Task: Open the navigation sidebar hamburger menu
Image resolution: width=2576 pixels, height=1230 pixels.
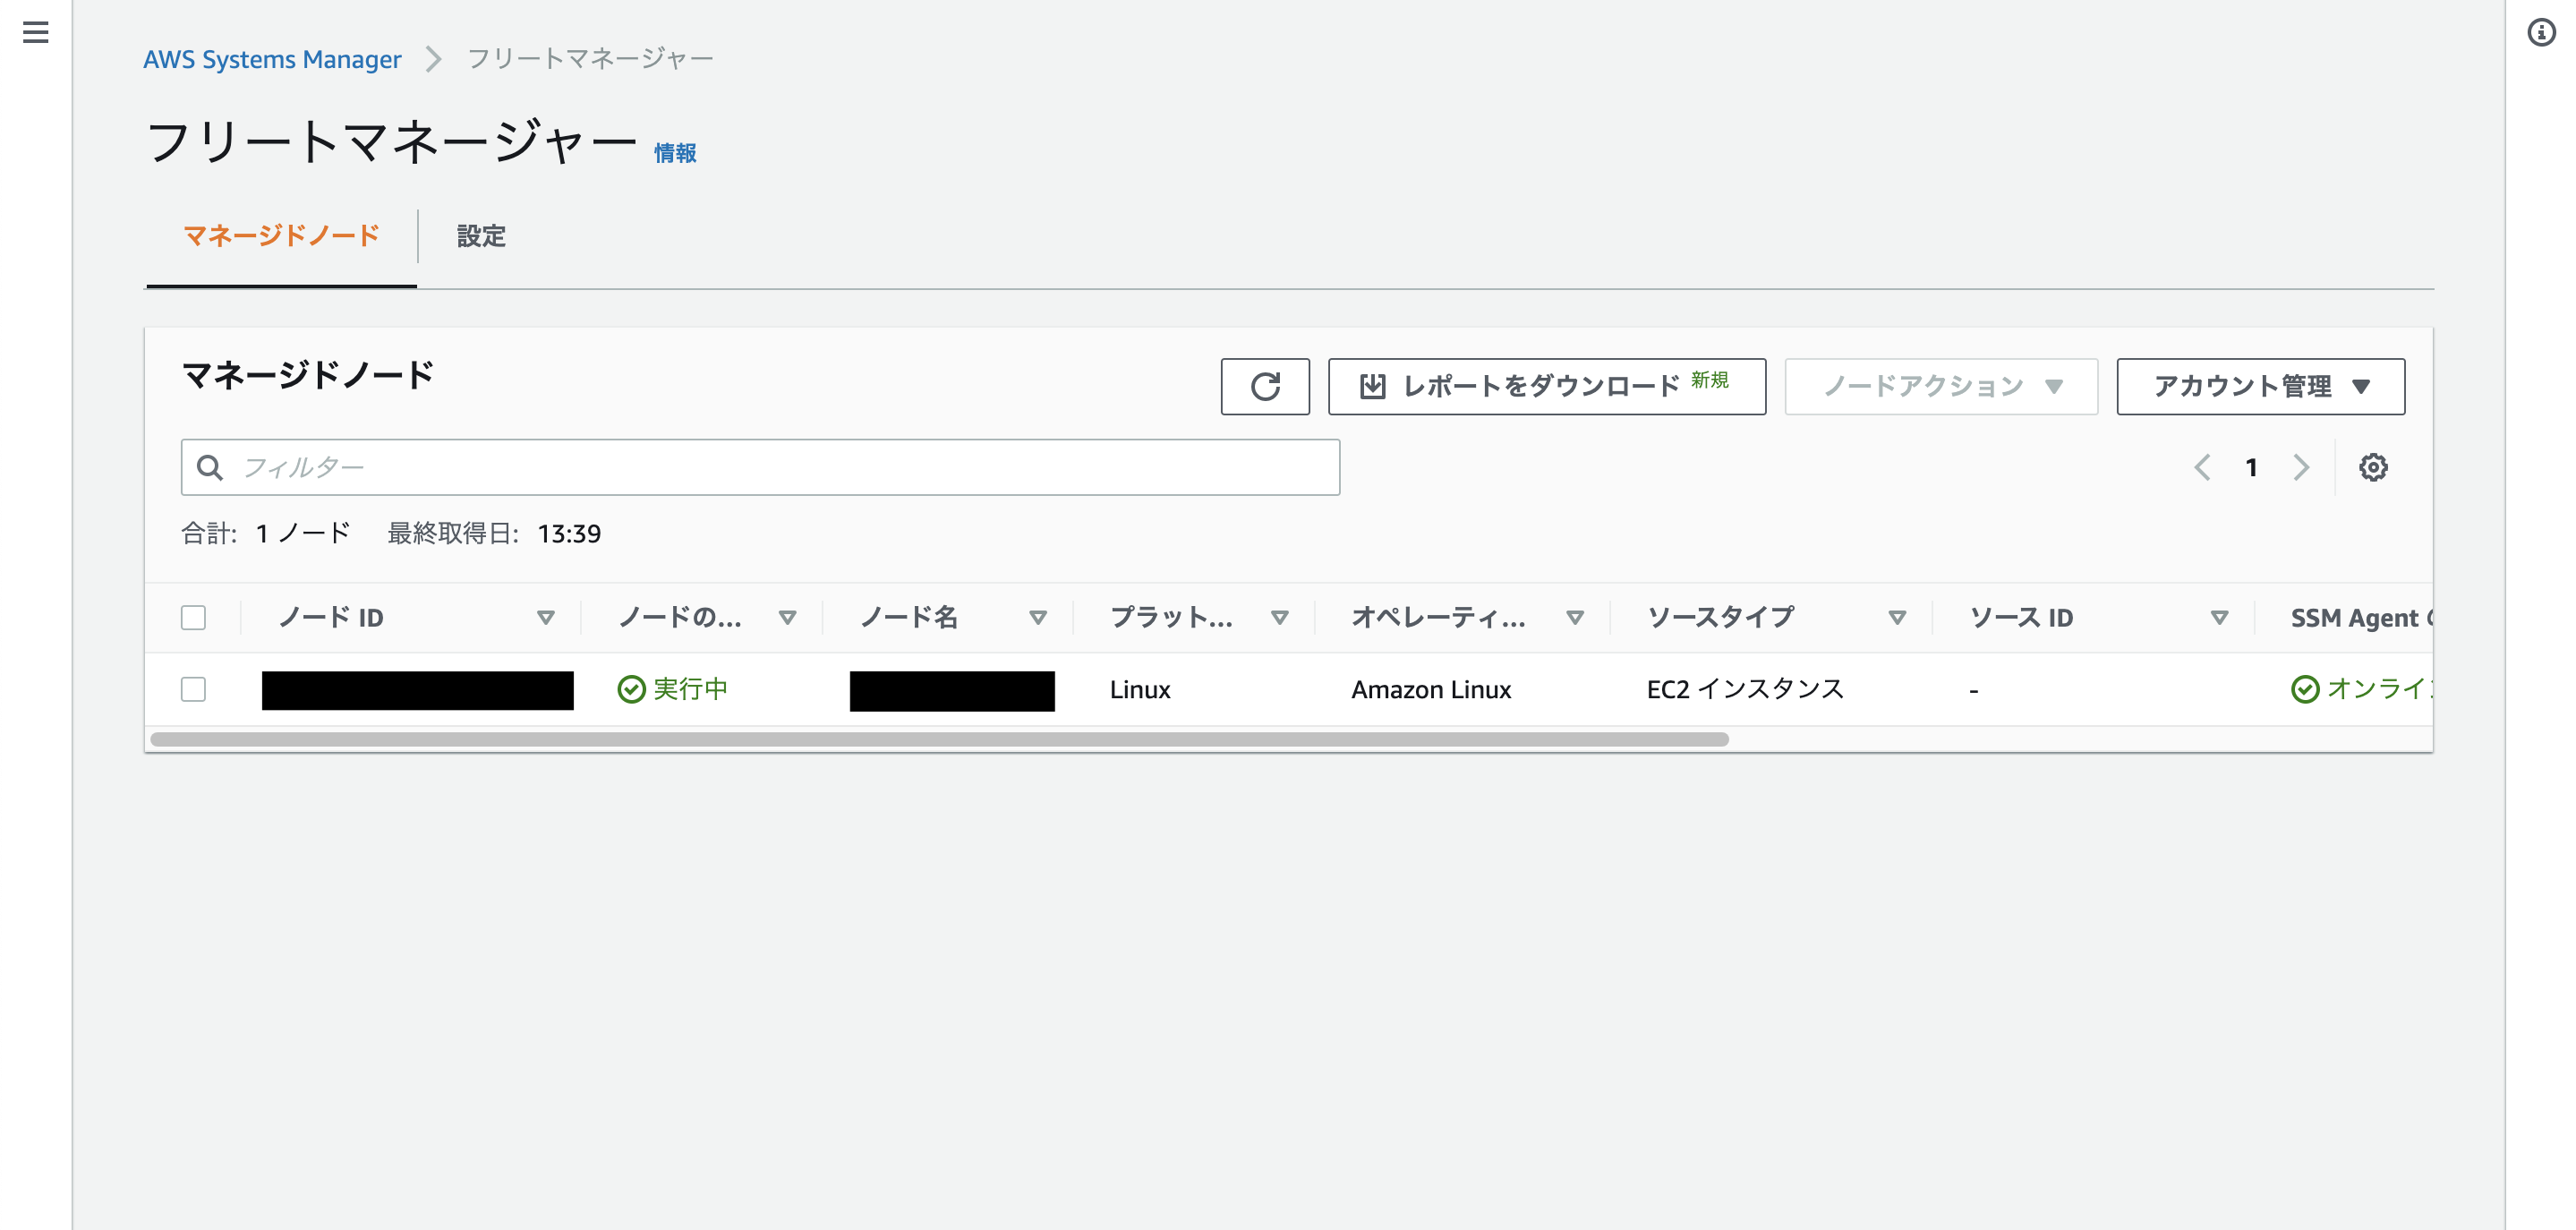Action: (x=36, y=33)
